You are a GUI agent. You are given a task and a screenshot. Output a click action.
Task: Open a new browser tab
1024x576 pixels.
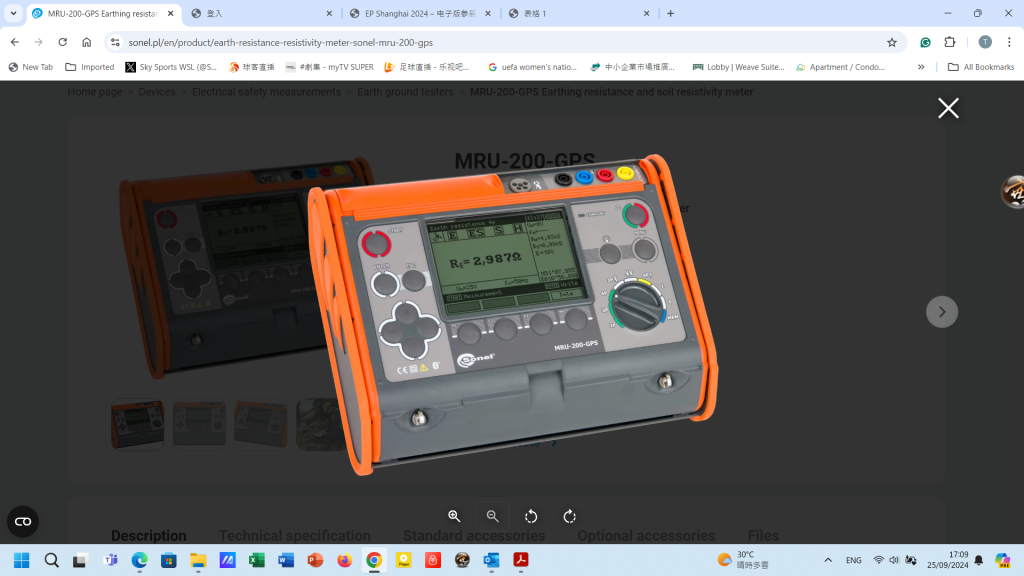[671, 13]
